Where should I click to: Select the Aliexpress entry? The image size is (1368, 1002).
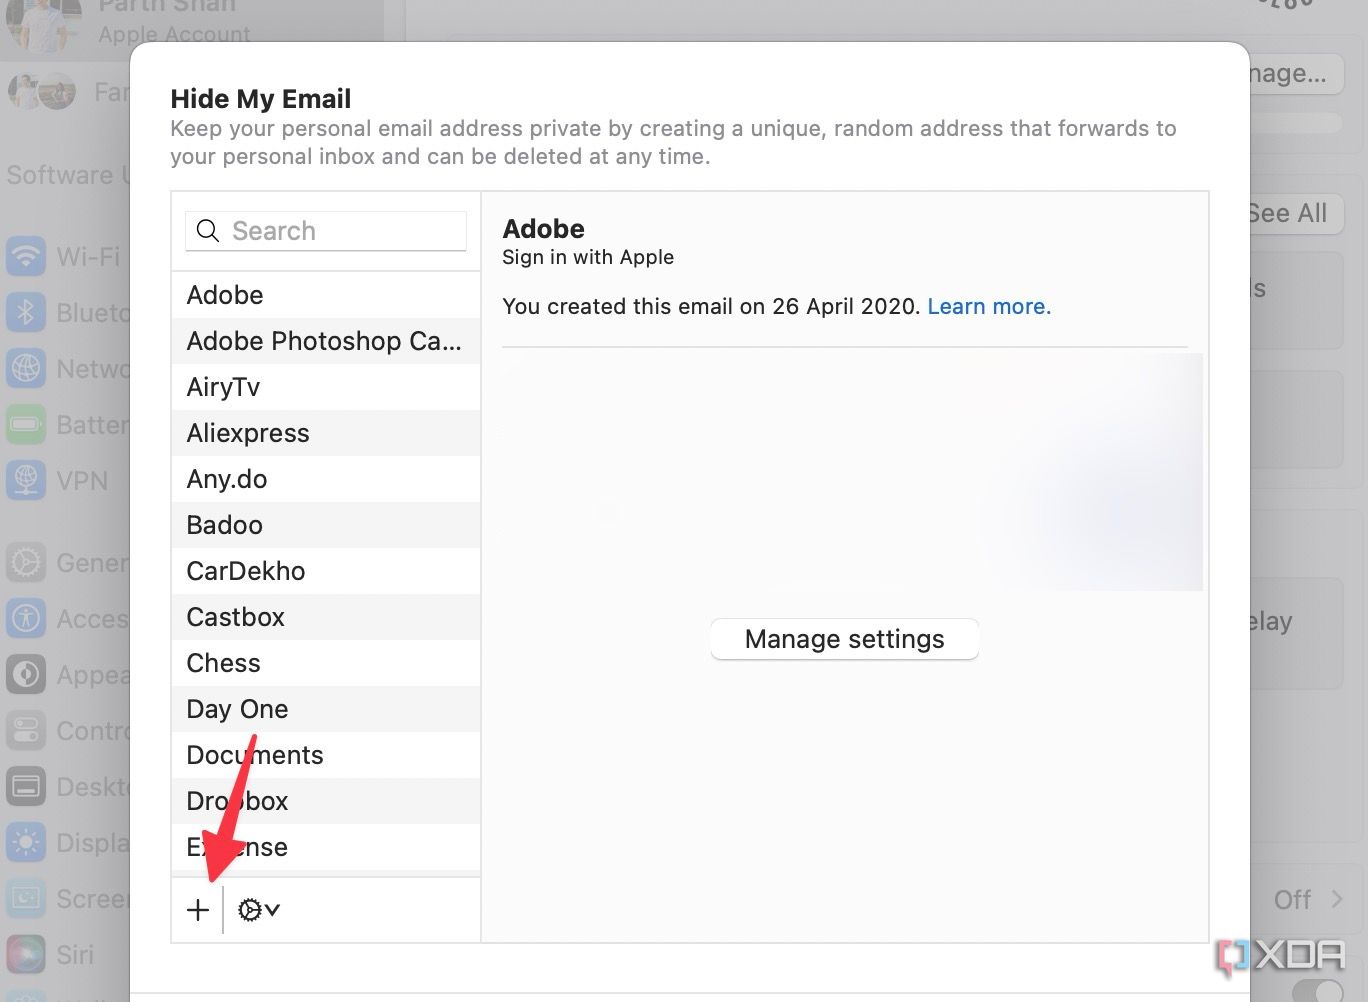(x=326, y=433)
